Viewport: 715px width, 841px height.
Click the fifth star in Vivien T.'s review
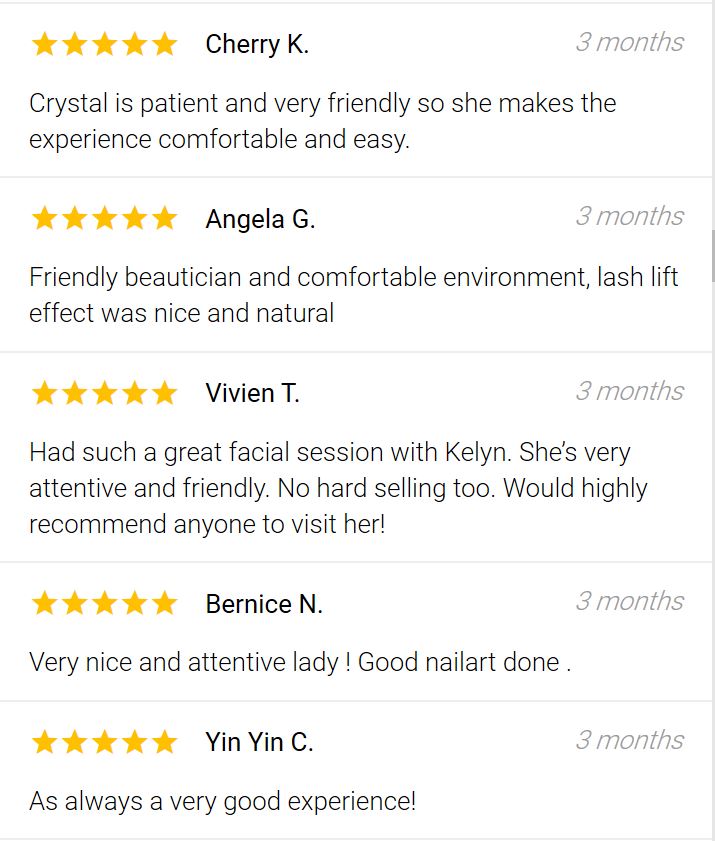pyautogui.click(x=164, y=393)
